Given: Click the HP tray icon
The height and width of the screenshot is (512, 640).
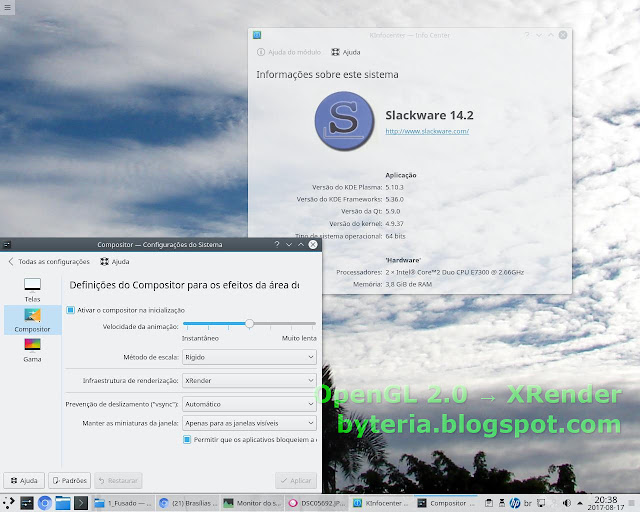Looking at the screenshot, I should pyautogui.click(x=515, y=503).
